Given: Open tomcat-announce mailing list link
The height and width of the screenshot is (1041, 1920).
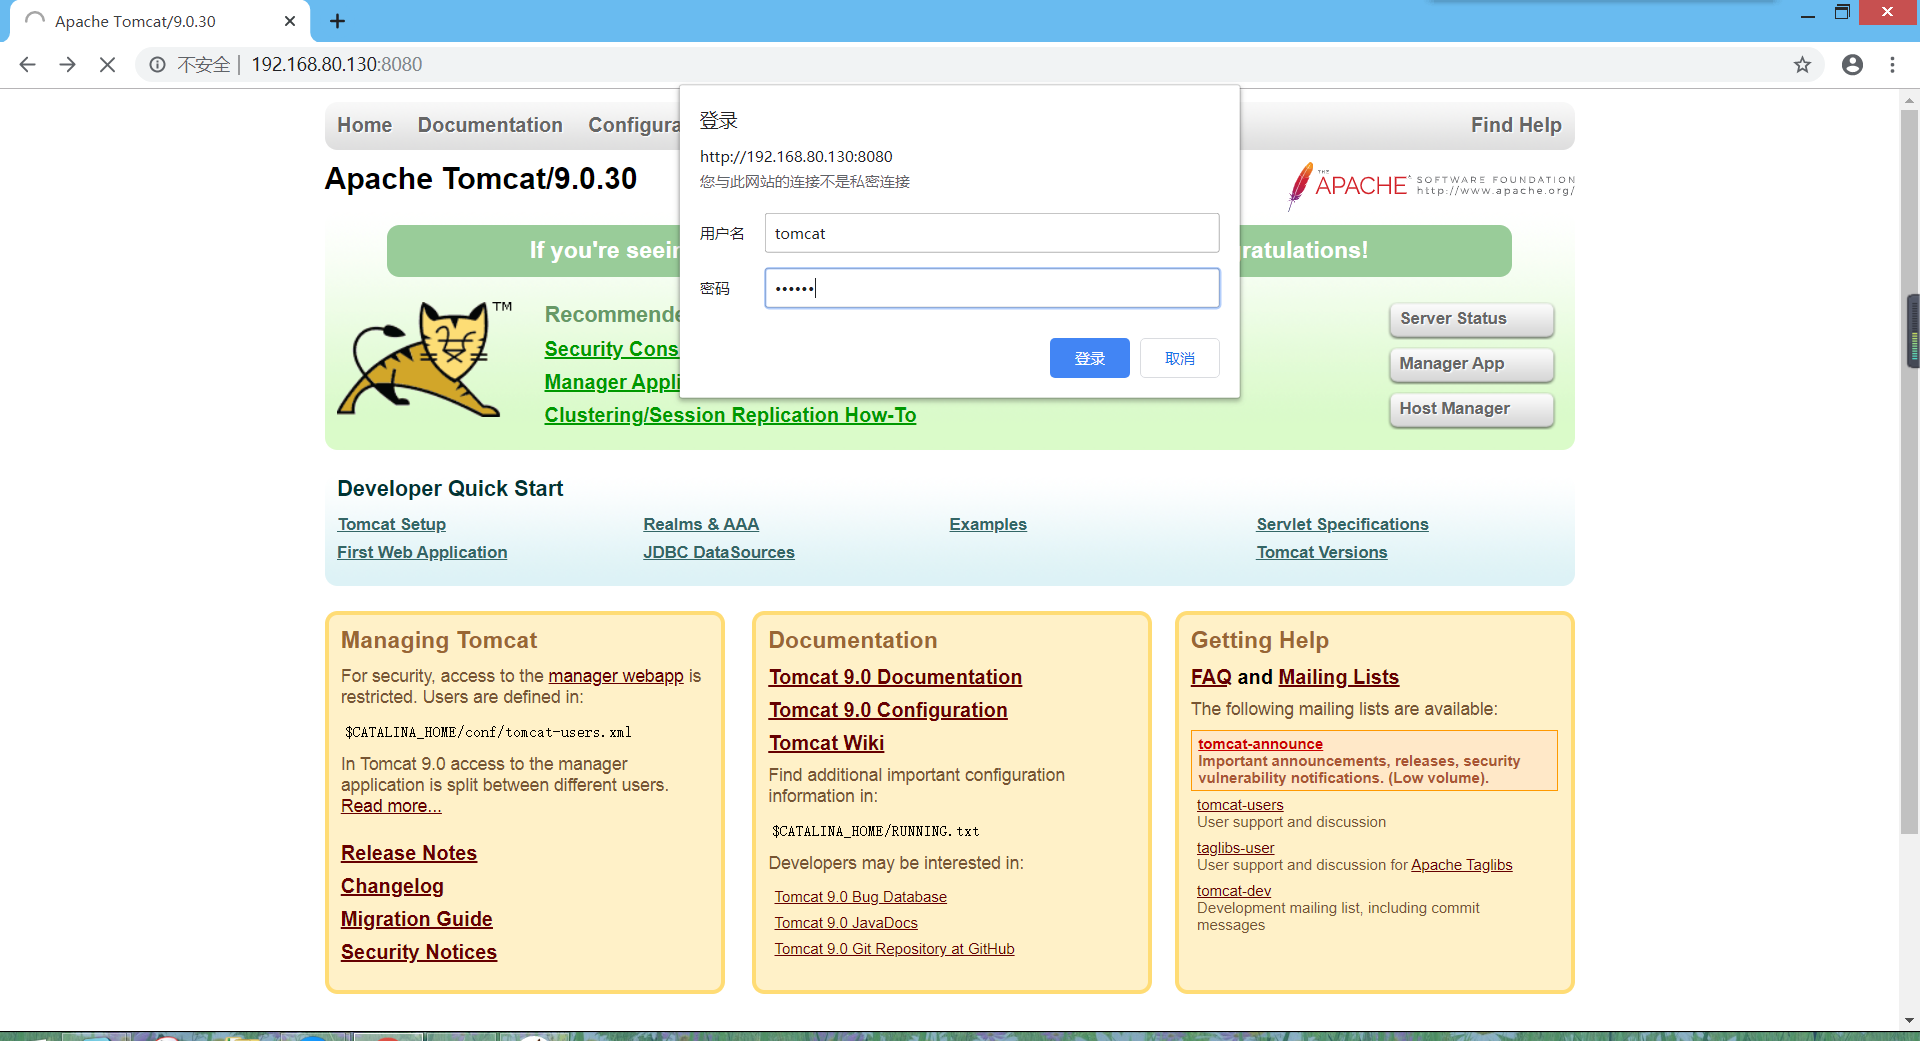Looking at the screenshot, I should (1260, 744).
